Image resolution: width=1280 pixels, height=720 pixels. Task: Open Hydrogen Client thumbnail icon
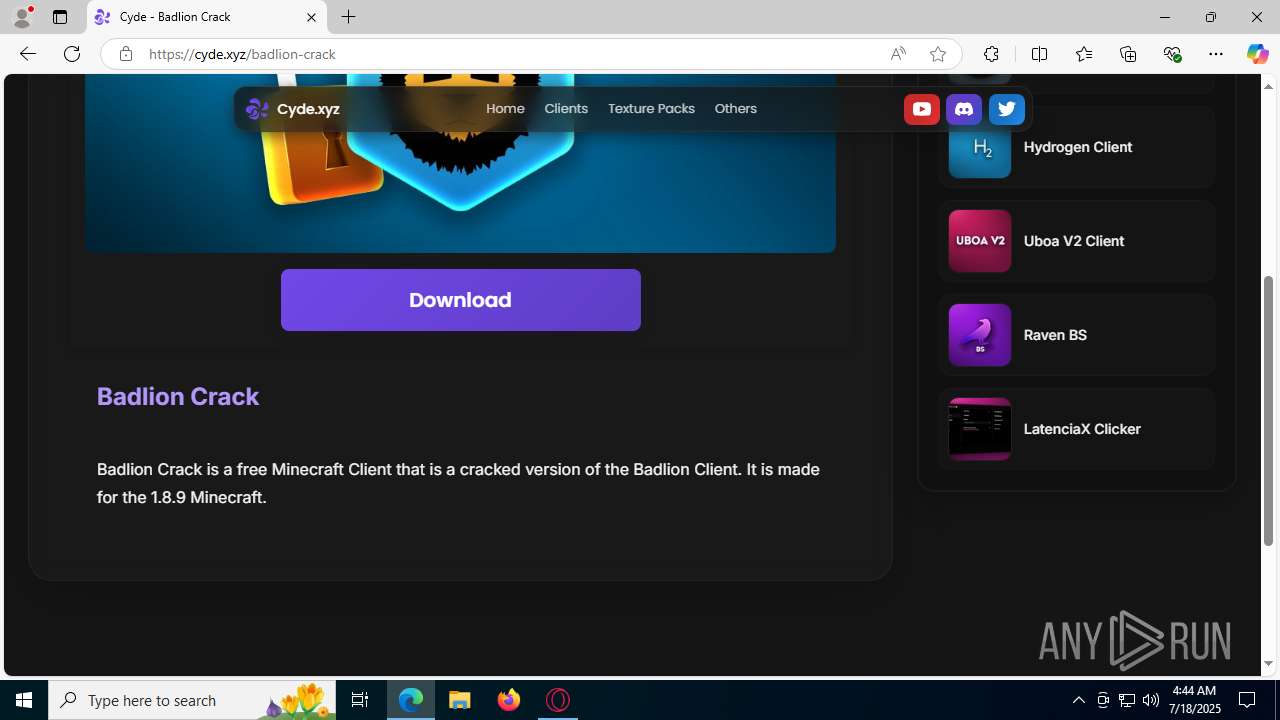click(x=980, y=147)
